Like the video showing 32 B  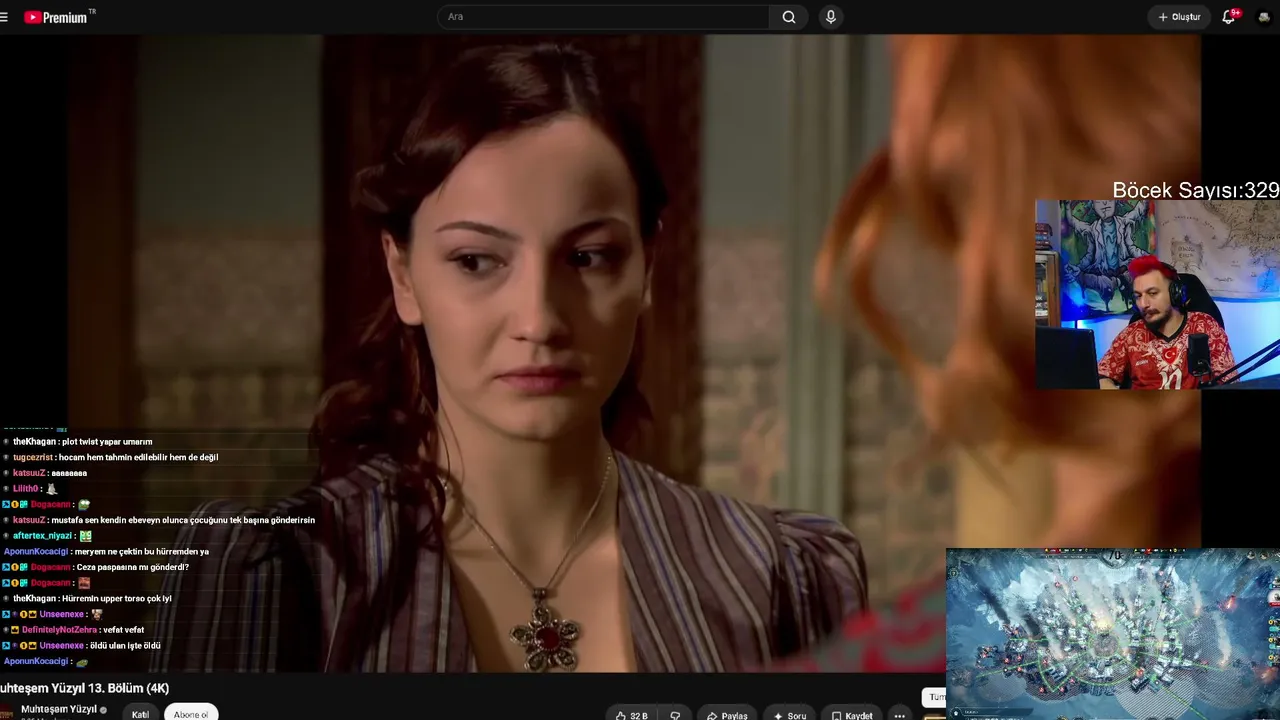[x=632, y=715]
